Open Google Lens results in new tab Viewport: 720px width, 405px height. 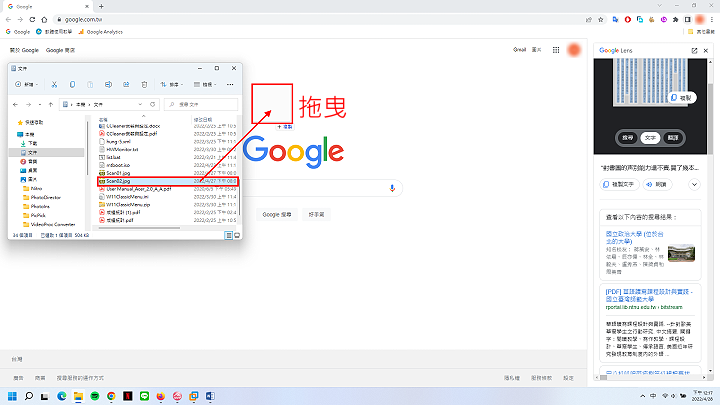tap(694, 51)
